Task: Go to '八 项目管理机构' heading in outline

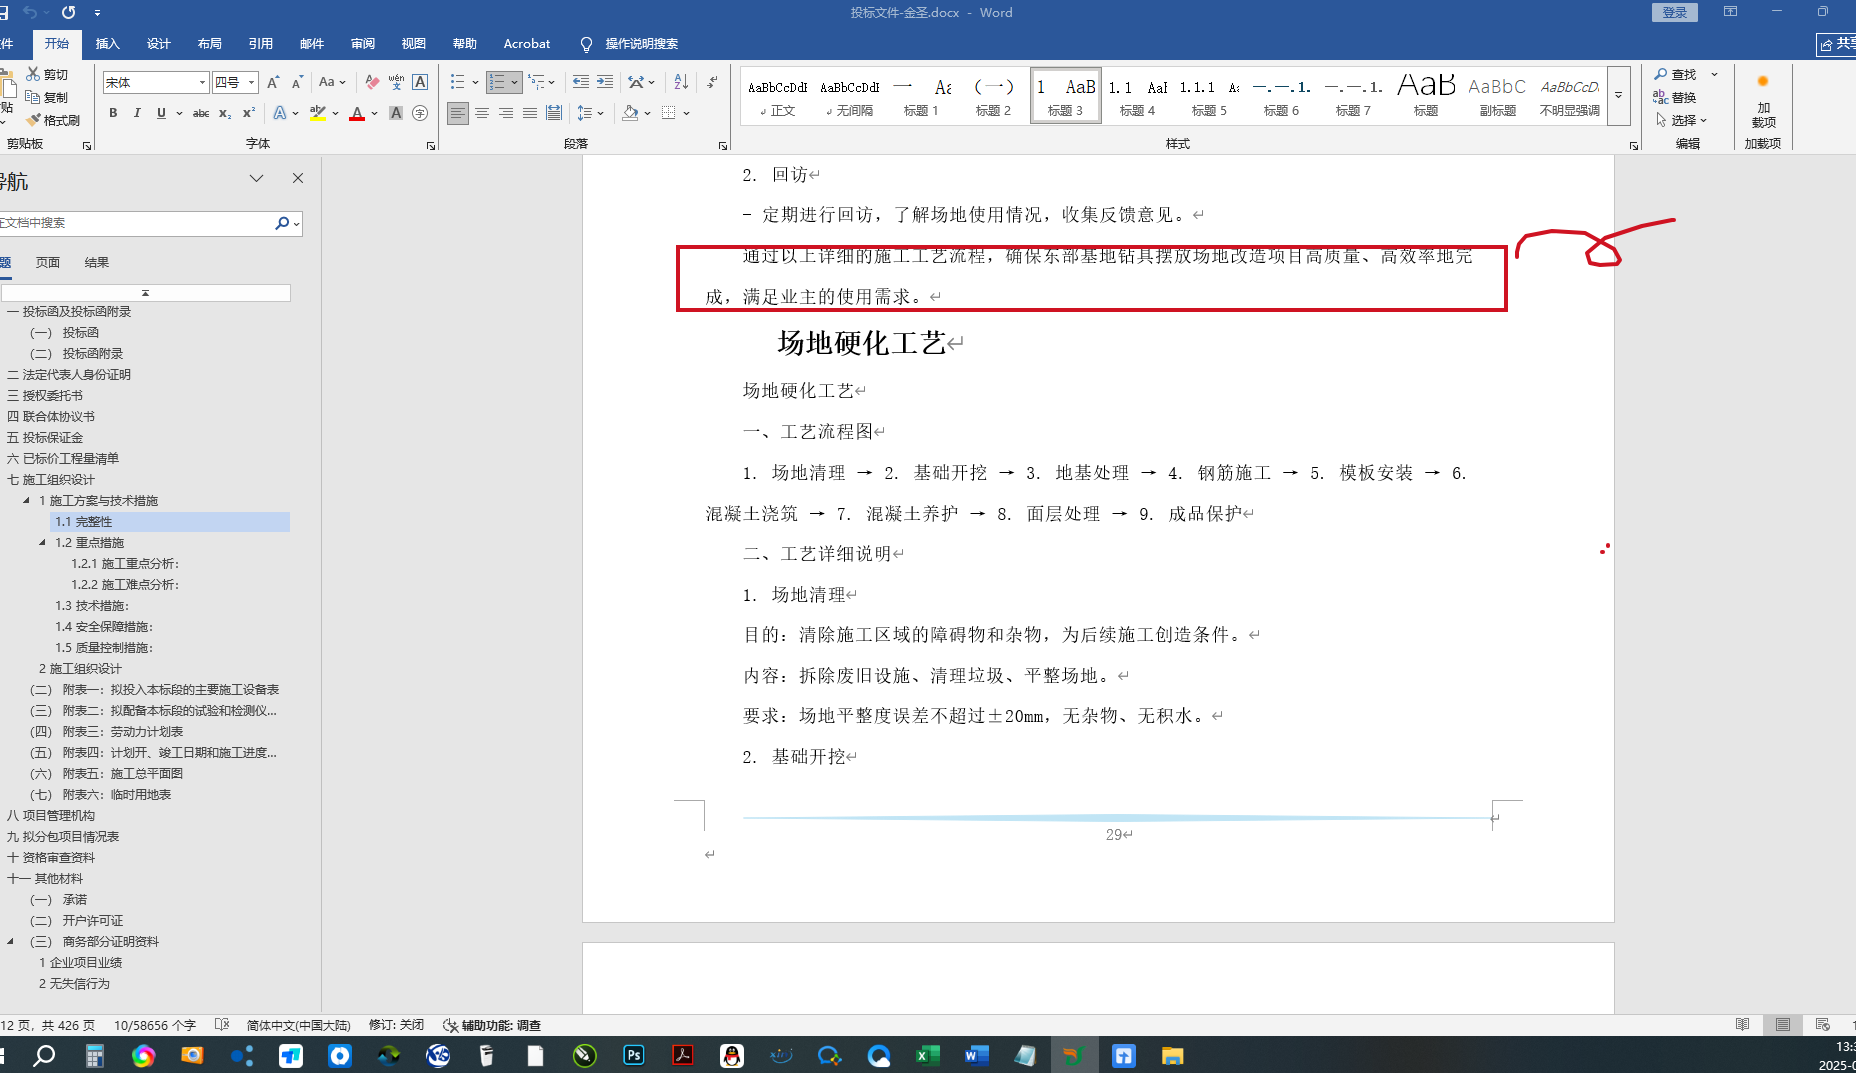Action: [x=51, y=815]
